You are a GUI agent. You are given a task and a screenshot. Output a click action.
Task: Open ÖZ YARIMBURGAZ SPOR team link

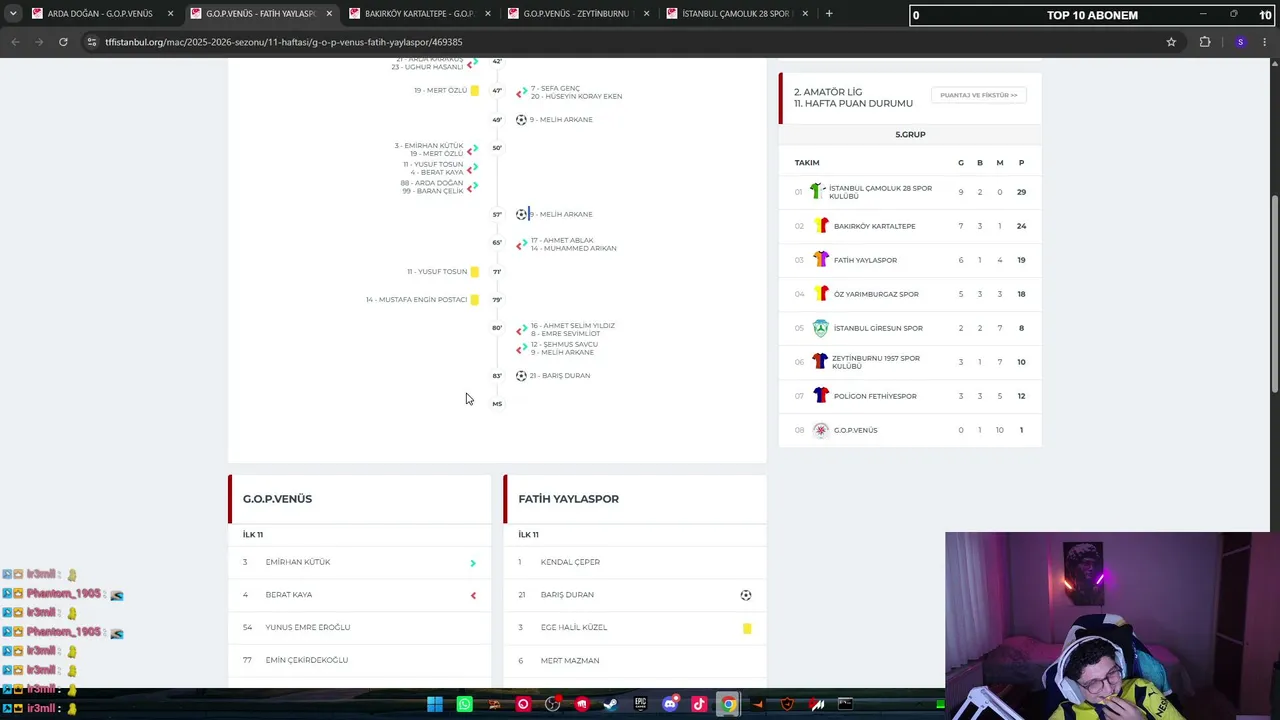pyautogui.click(x=876, y=294)
